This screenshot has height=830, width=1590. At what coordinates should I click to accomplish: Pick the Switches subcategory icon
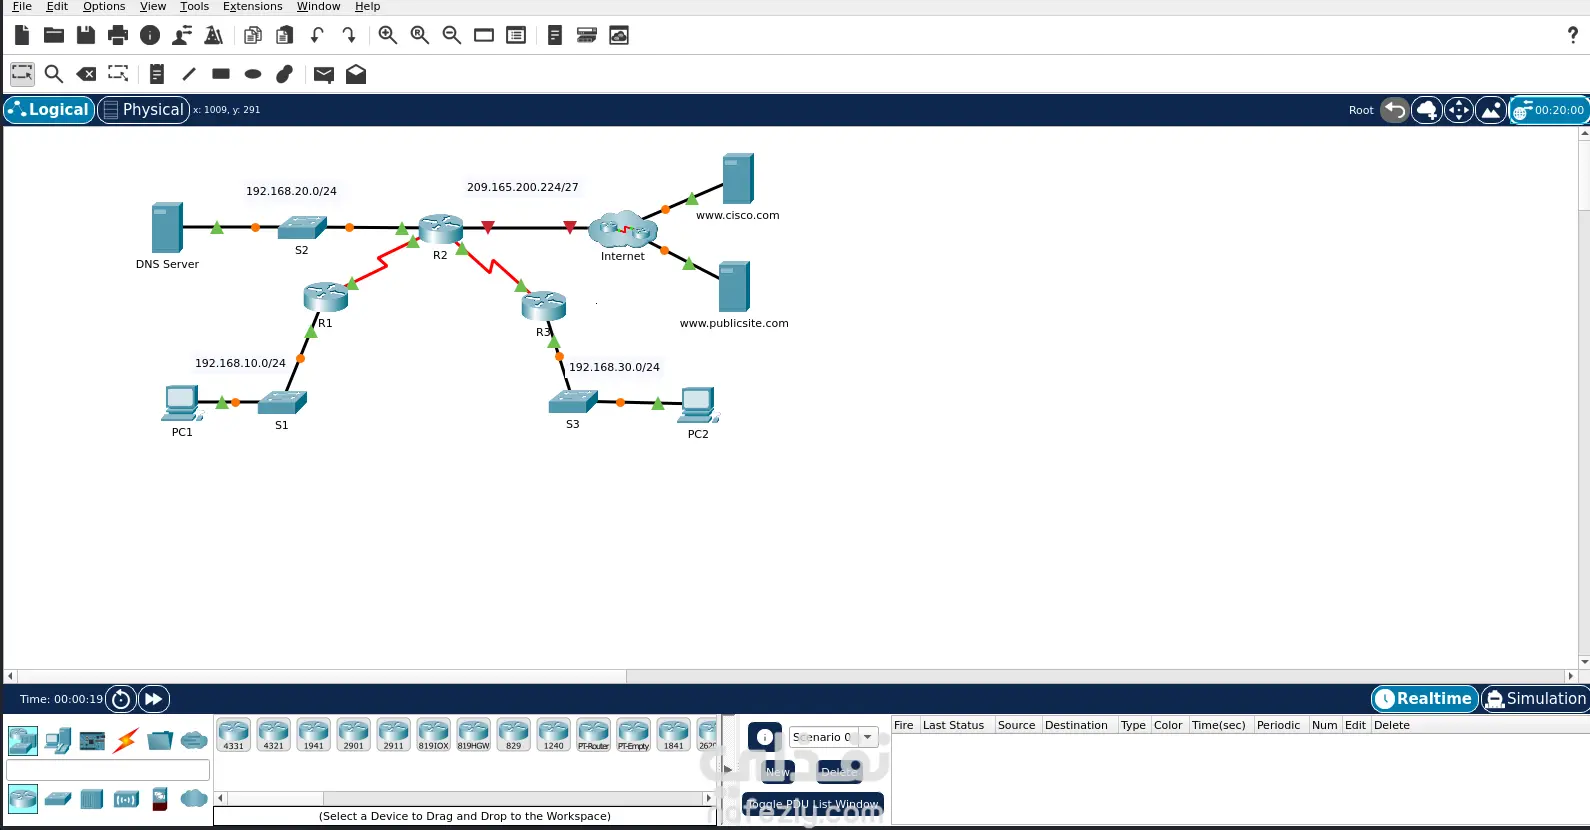pyautogui.click(x=58, y=799)
